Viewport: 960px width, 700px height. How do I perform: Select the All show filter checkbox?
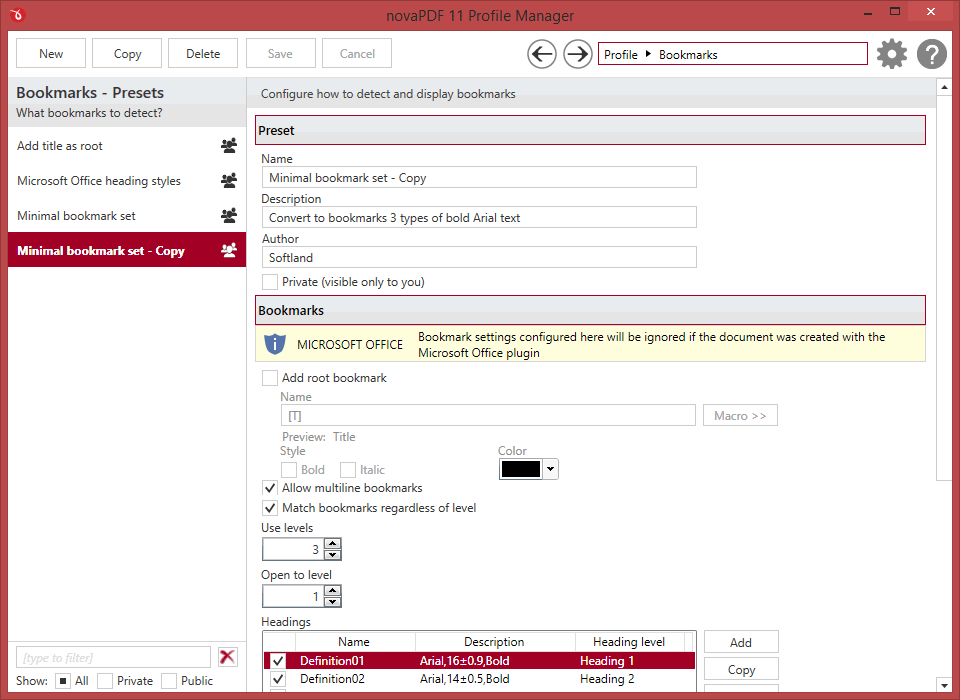pyautogui.click(x=63, y=681)
